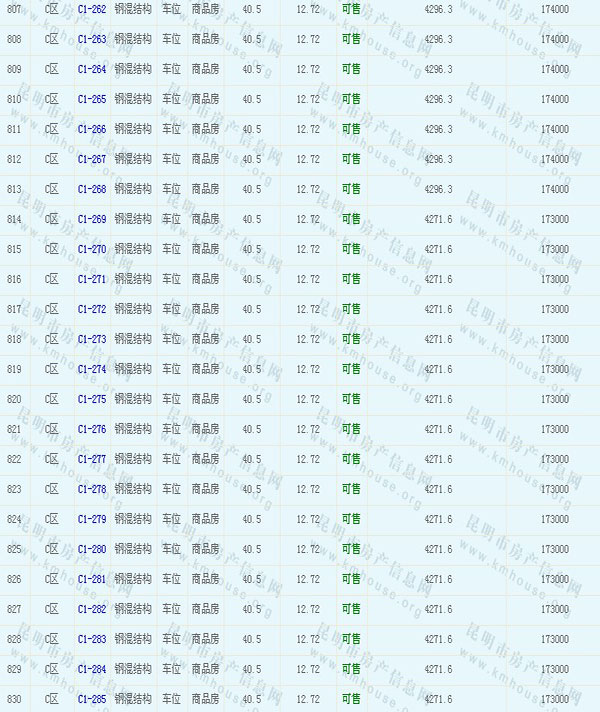
Task: Open unit C1-265 details
Action: tap(91, 100)
